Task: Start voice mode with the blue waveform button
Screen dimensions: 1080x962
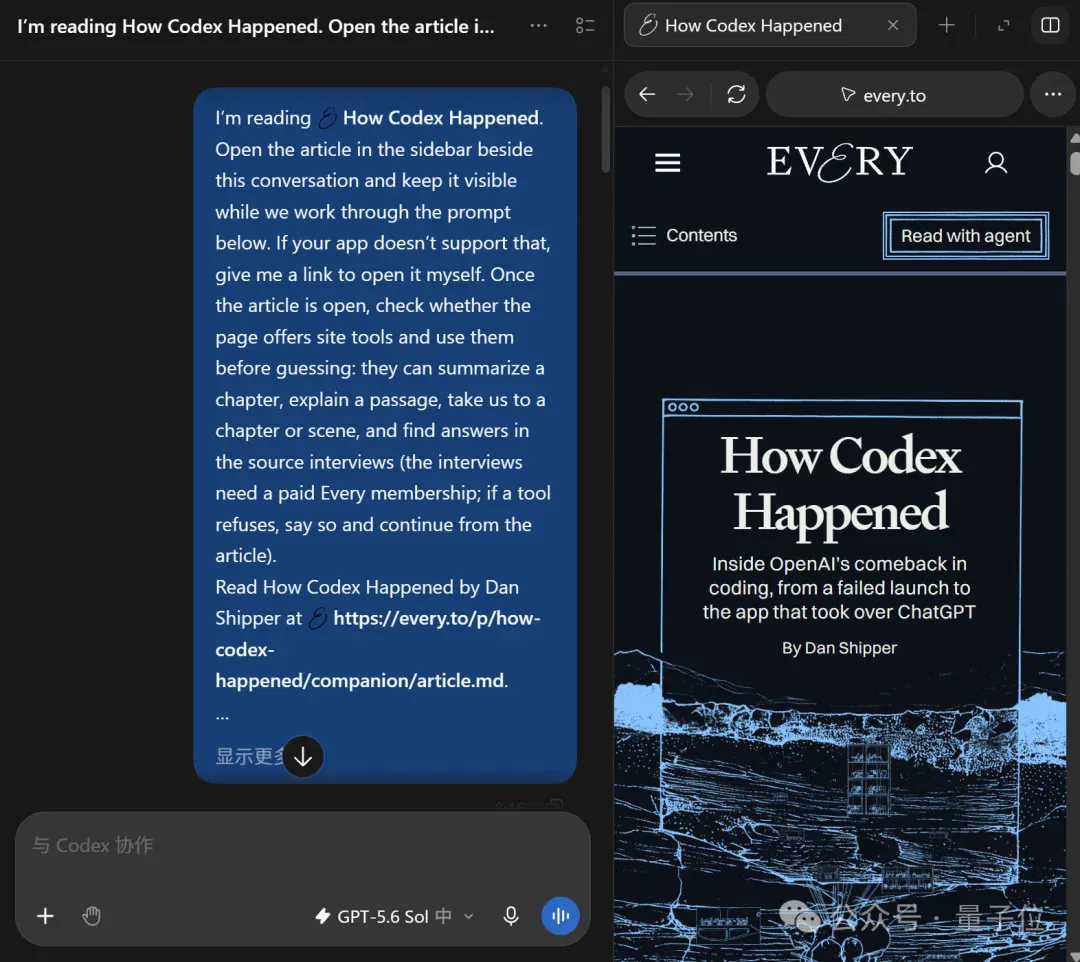Action: tap(560, 916)
